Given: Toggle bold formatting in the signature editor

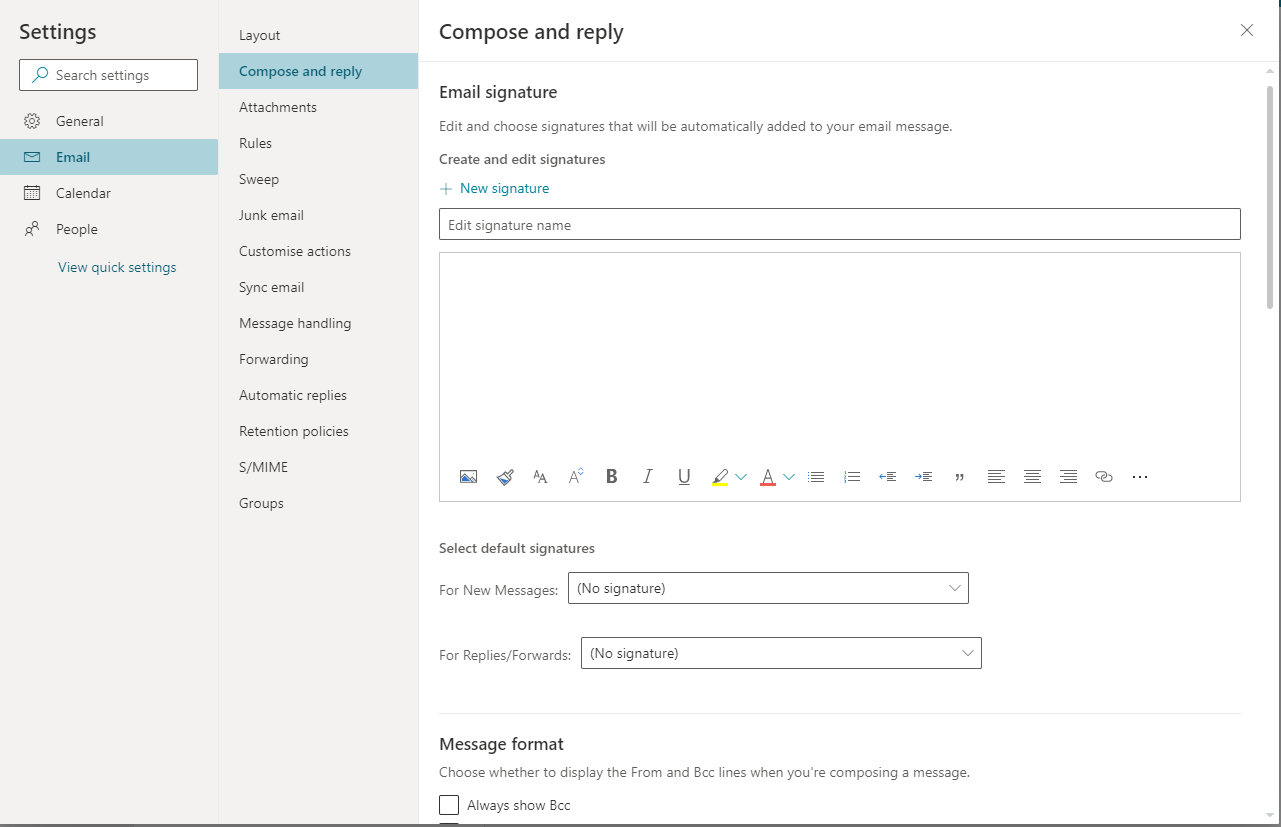Looking at the screenshot, I should (612, 477).
